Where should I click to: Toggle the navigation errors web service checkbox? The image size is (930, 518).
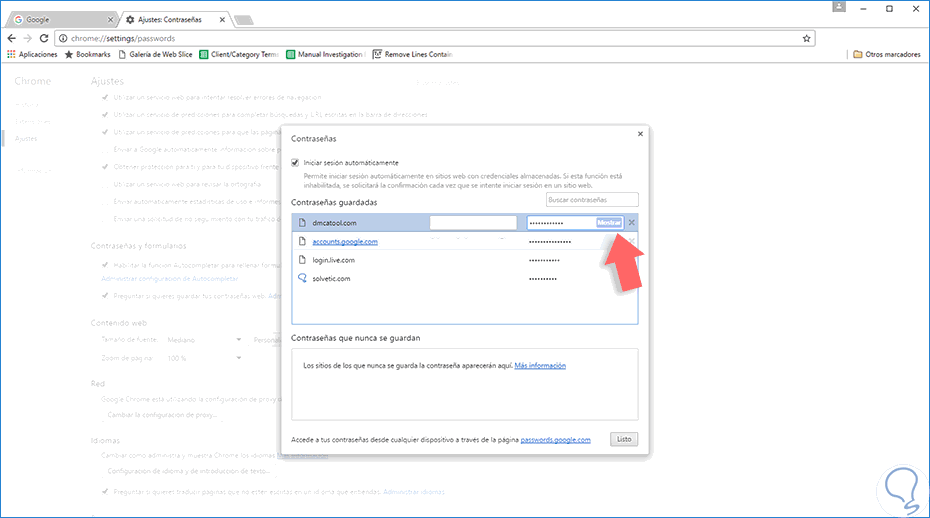(x=105, y=97)
